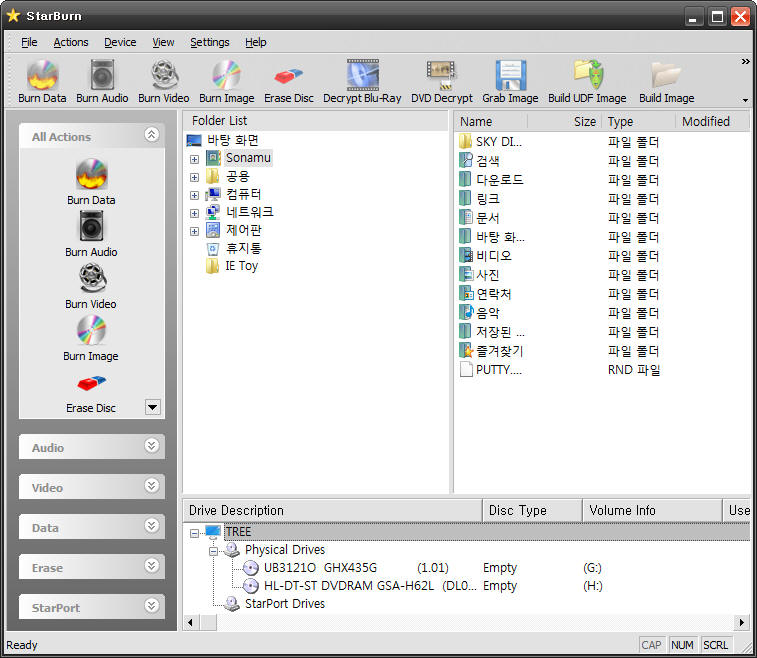Sort file list by Name column
Viewport: 757px width, 658px height.
(491, 122)
